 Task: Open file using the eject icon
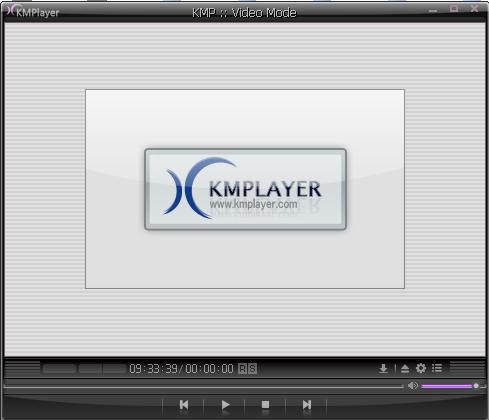point(405,368)
